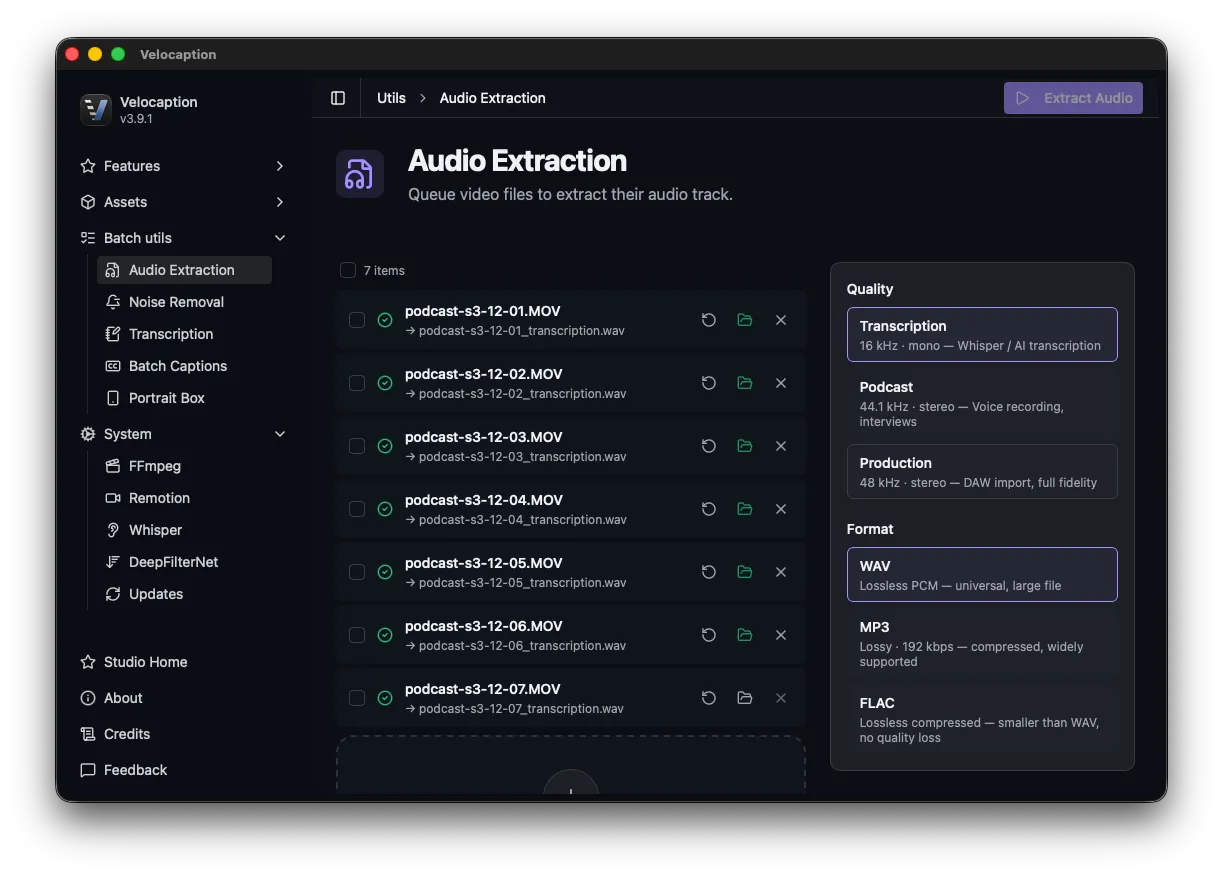Check the box for podcast-s3-12-01.MOV

pos(357,320)
